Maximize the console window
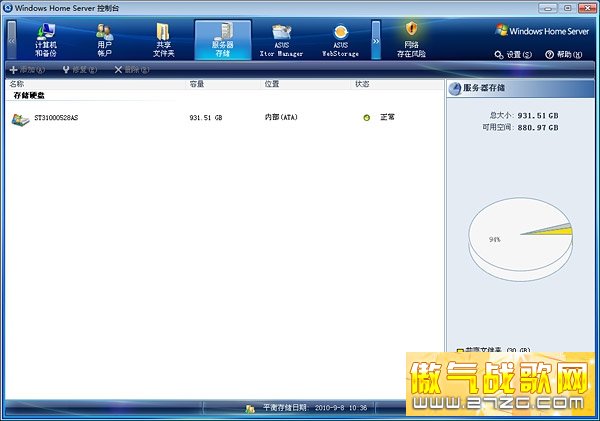This screenshot has height=421, width=600. click(567, 8)
